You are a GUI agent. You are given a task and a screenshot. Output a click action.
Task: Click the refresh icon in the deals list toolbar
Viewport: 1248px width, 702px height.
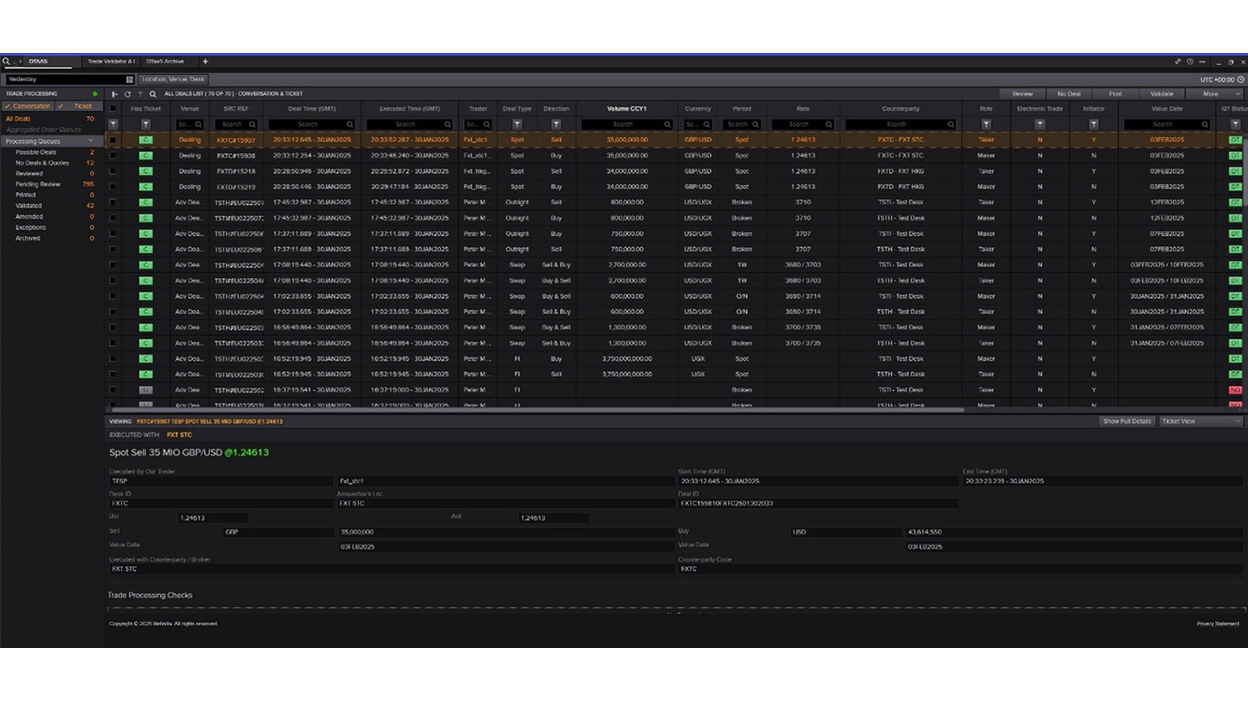point(127,94)
